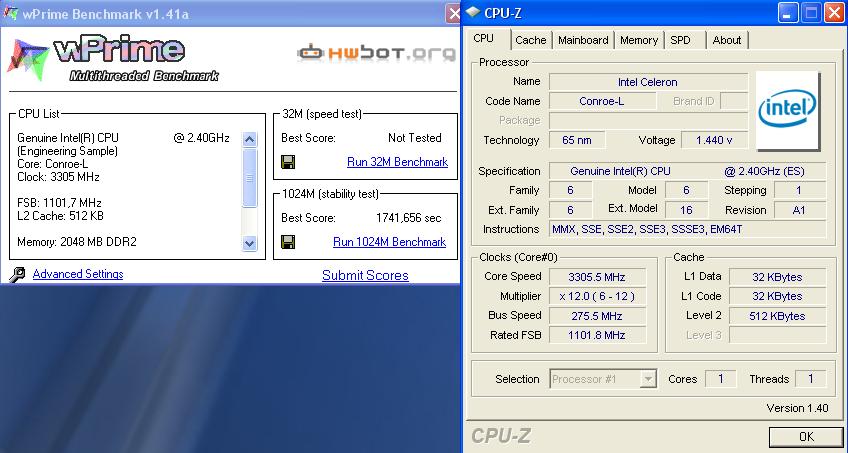Click the CPU List scroll down arrow

pyautogui.click(x=249, y=243)
